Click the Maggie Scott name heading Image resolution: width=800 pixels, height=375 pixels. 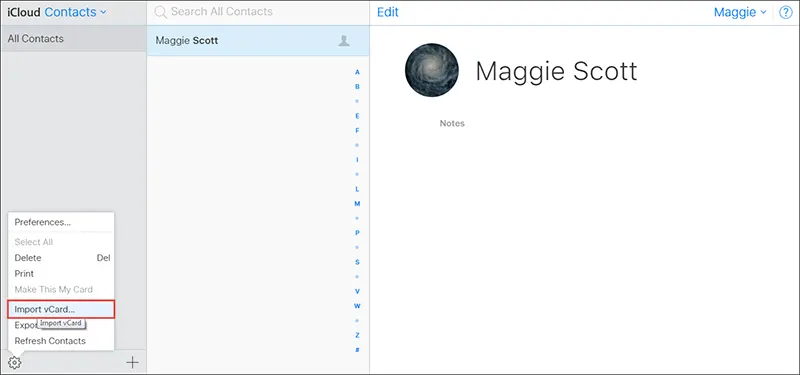556,71
